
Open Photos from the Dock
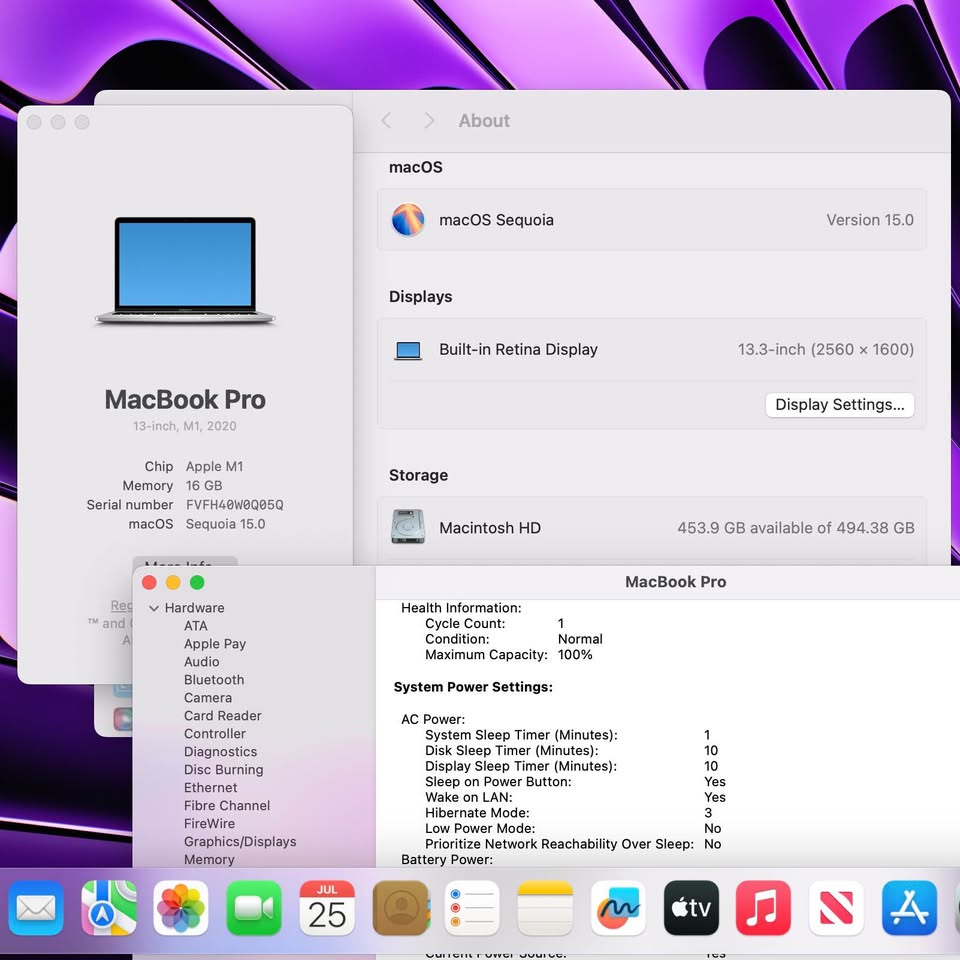181,908
